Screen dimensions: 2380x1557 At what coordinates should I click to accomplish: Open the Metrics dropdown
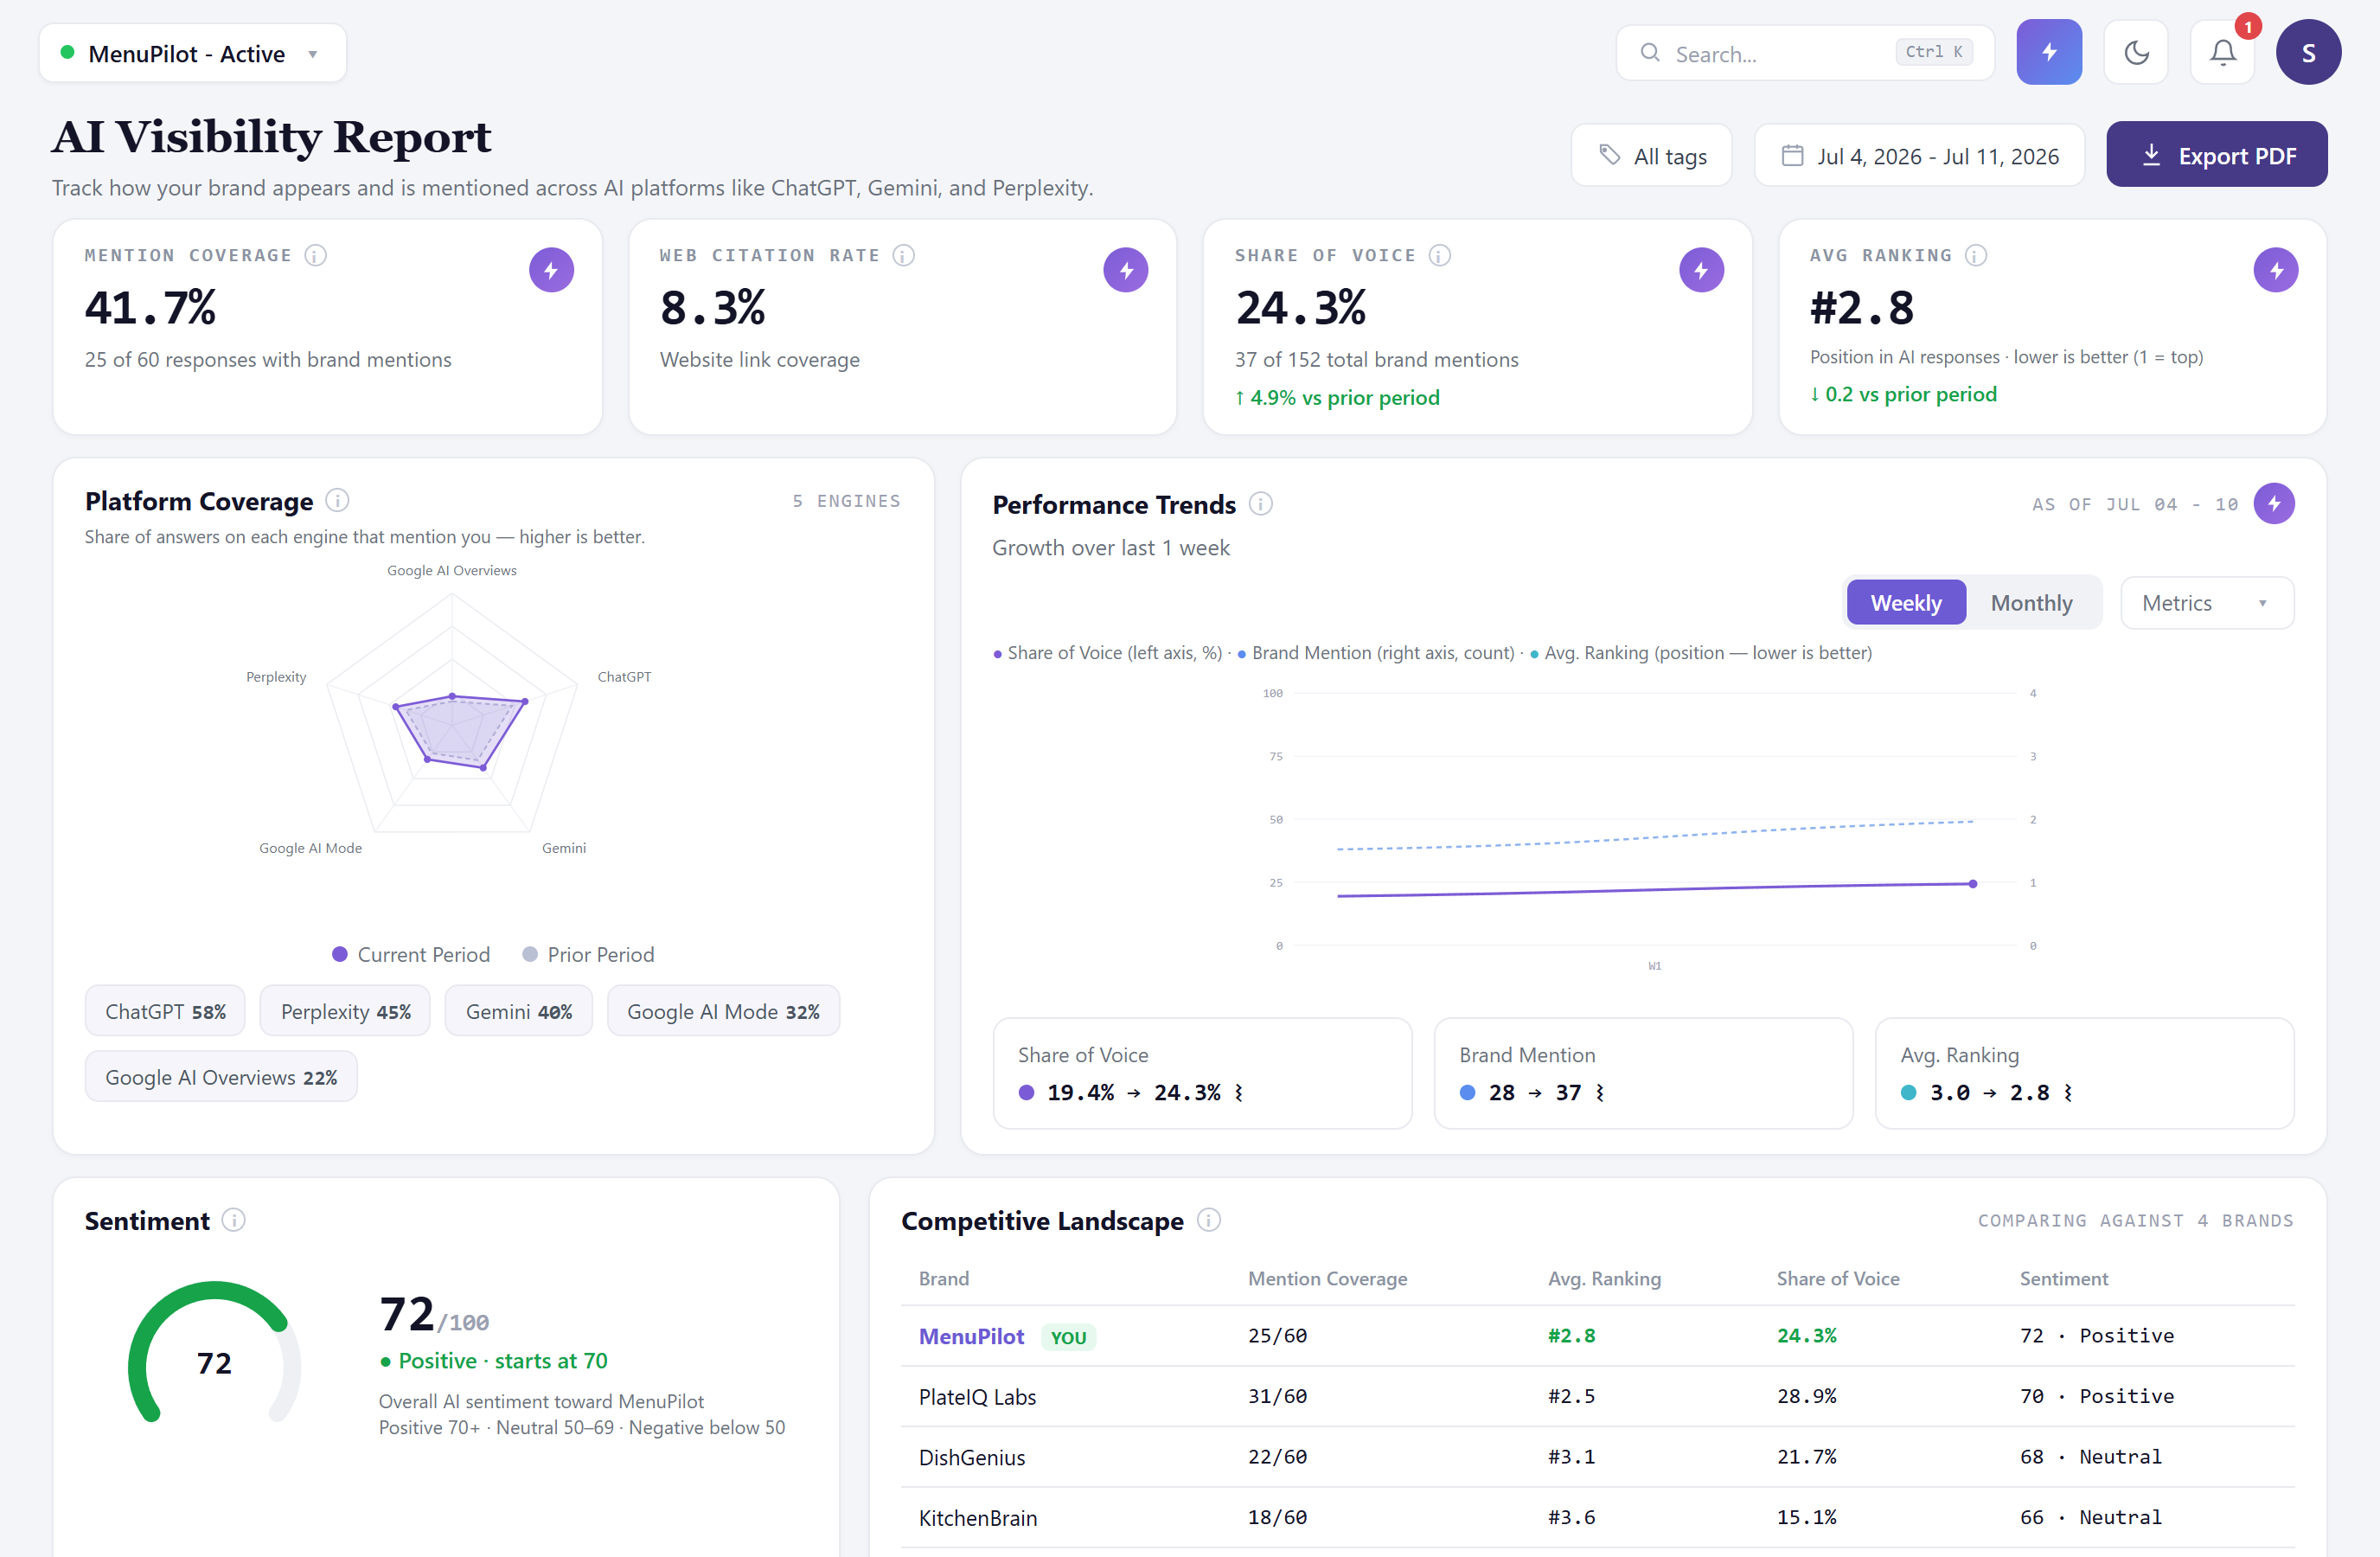tap(2206, 603)
